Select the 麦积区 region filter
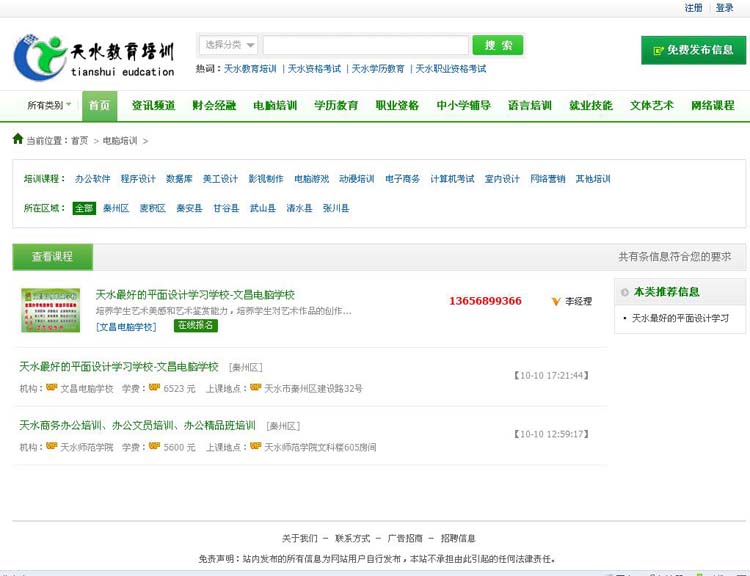 [x=153, y=208]
